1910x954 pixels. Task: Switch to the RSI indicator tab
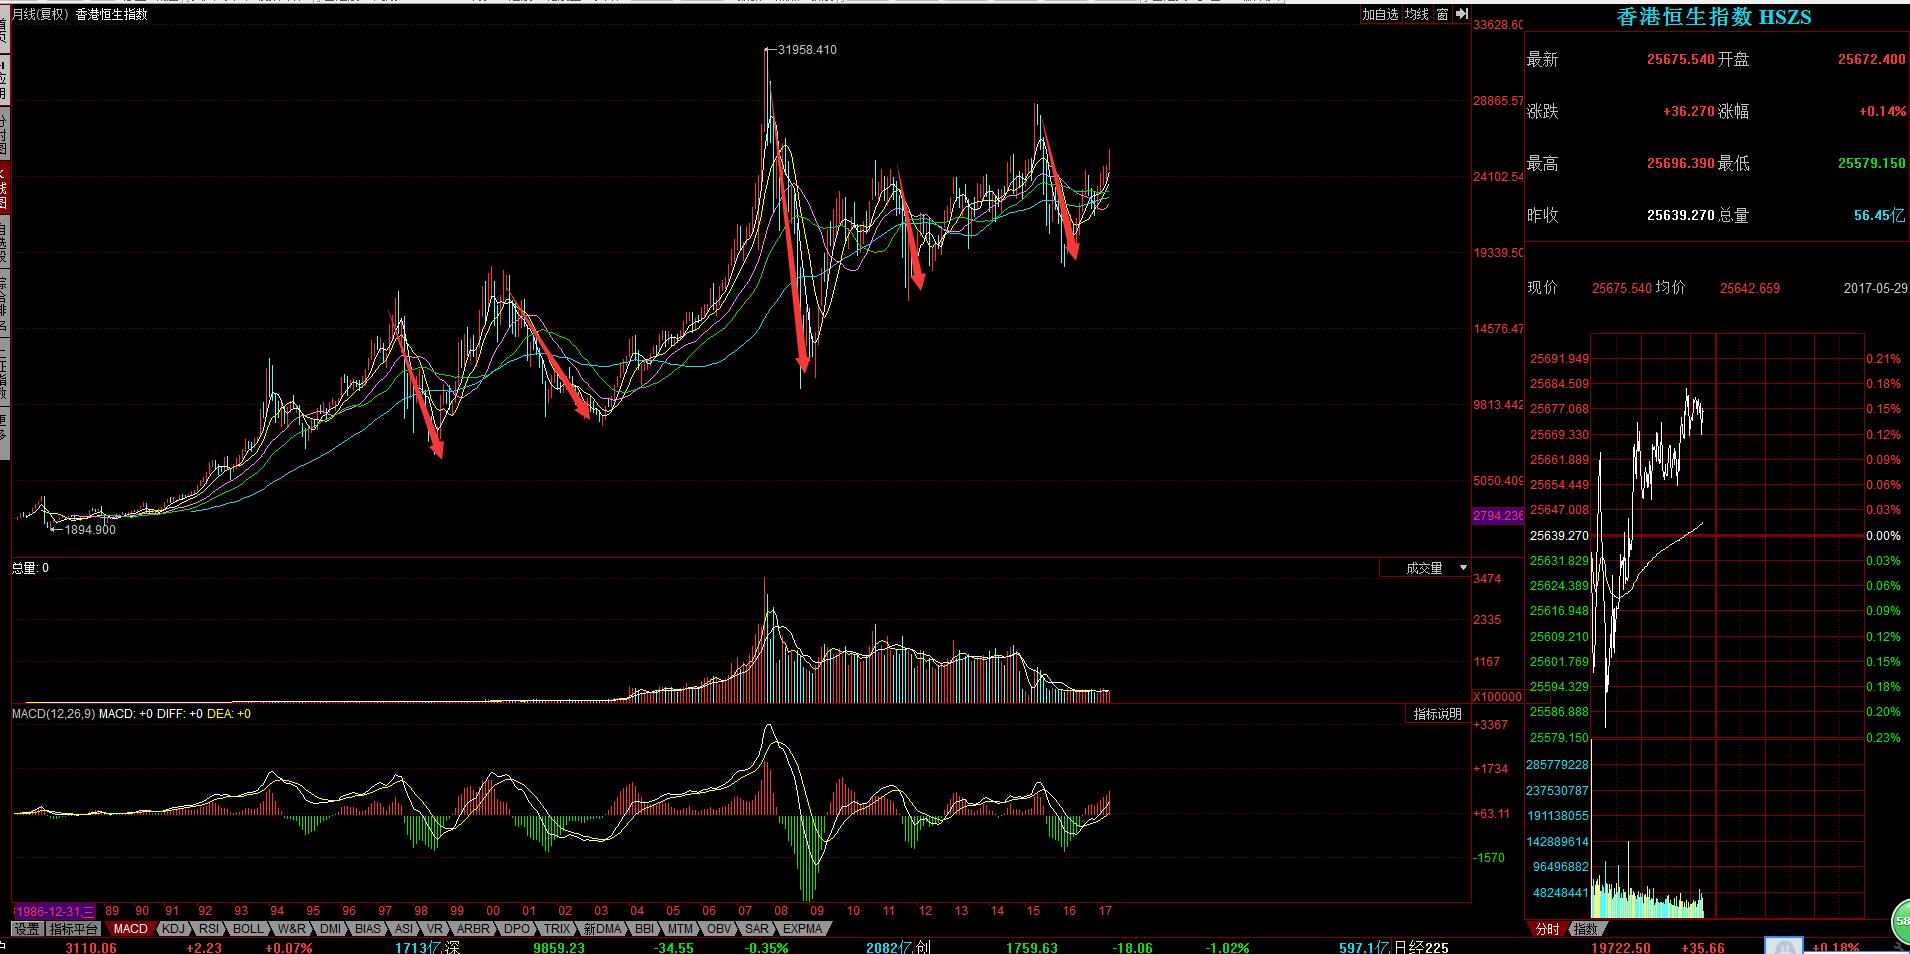208,929
